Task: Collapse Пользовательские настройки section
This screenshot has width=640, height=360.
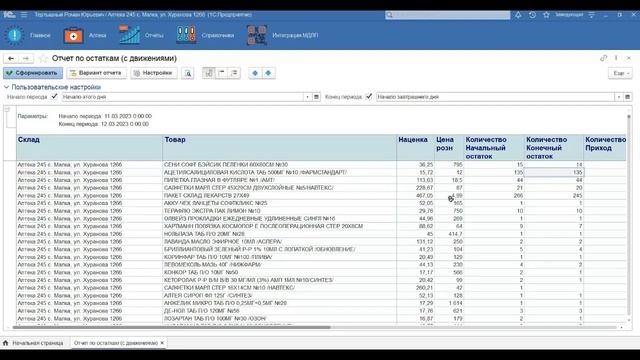Action: click(x=7, y=87)
